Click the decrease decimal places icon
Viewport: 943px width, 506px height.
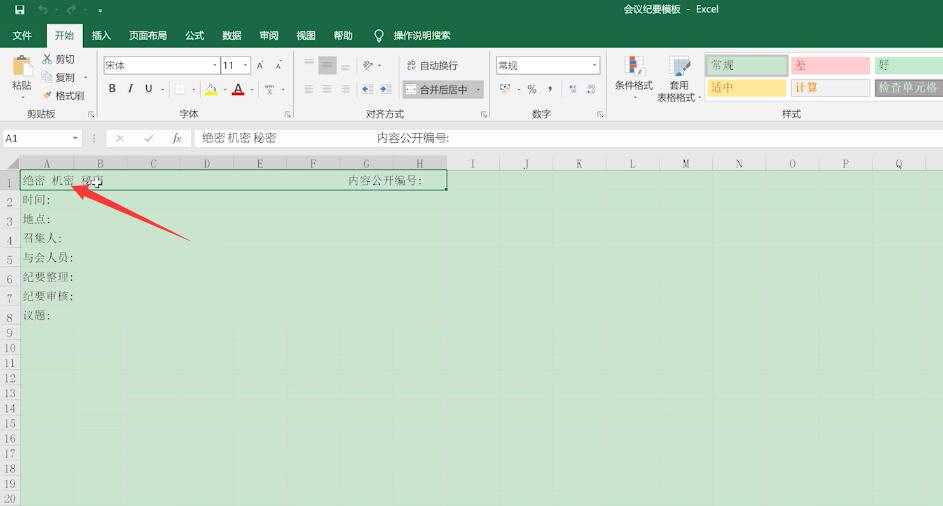tap(591, 89)
